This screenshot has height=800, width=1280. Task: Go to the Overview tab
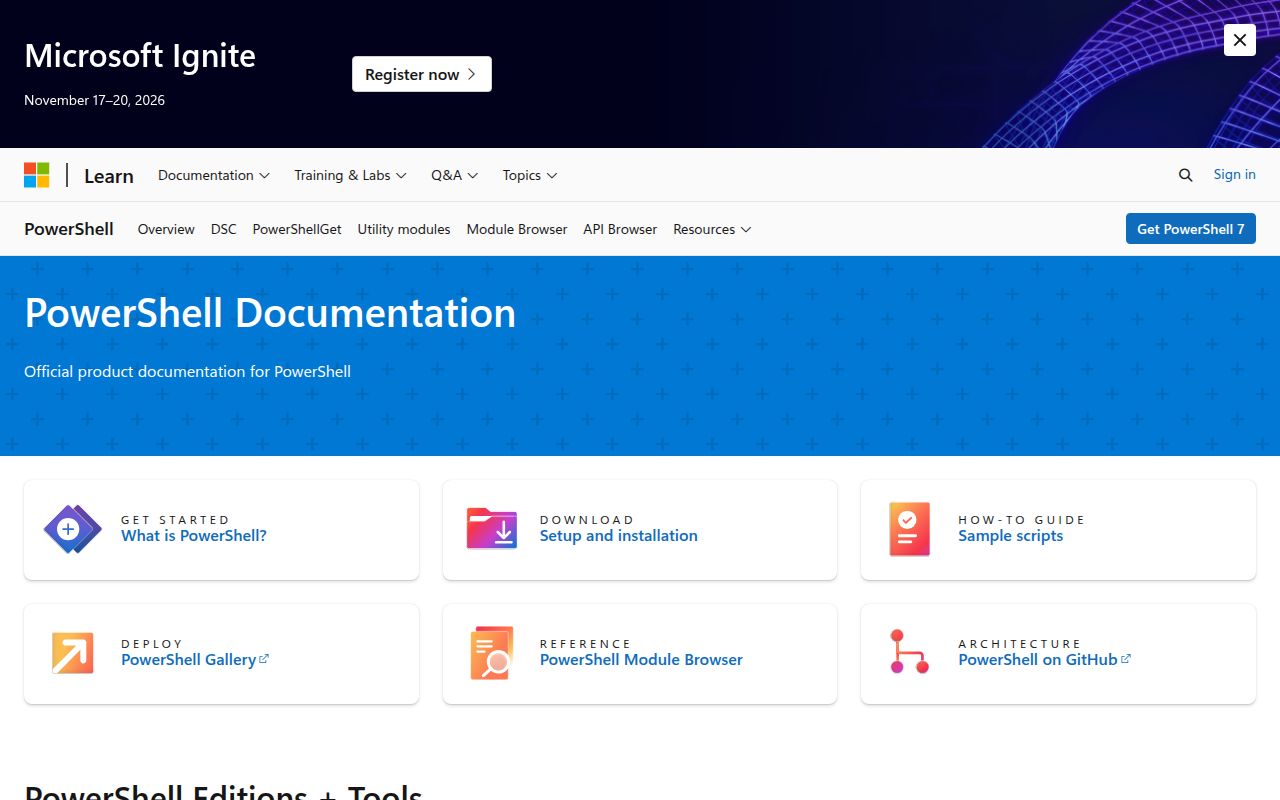[x=166, y=229]
